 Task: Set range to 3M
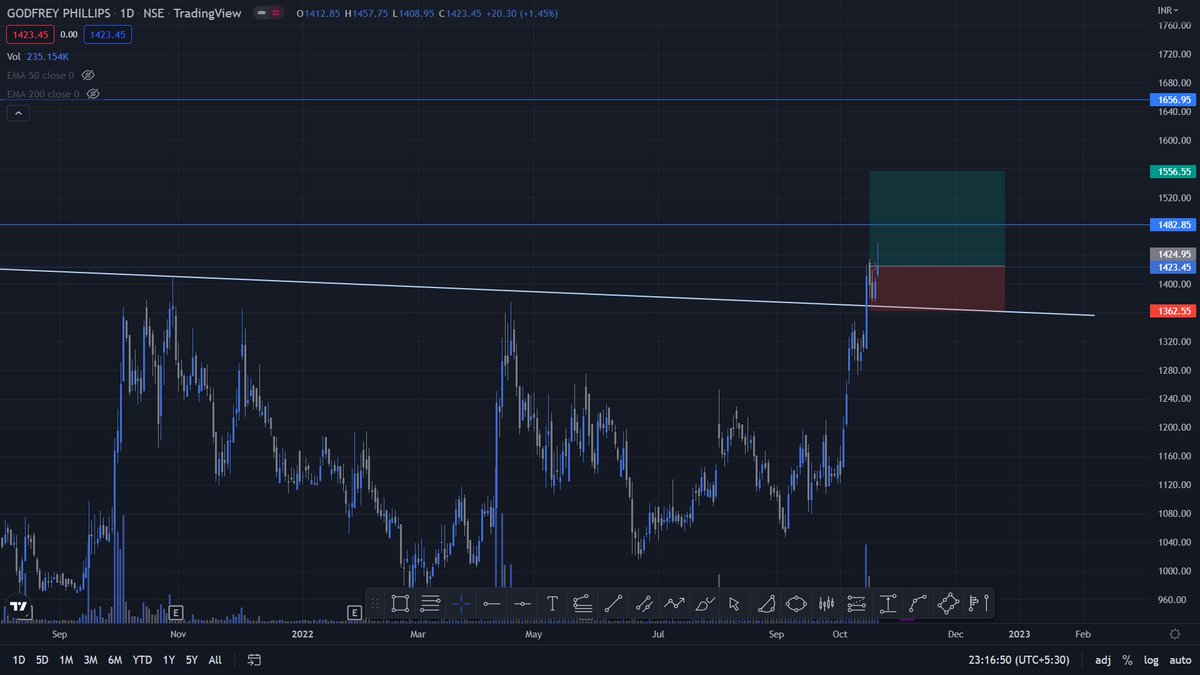click(90, 660)
